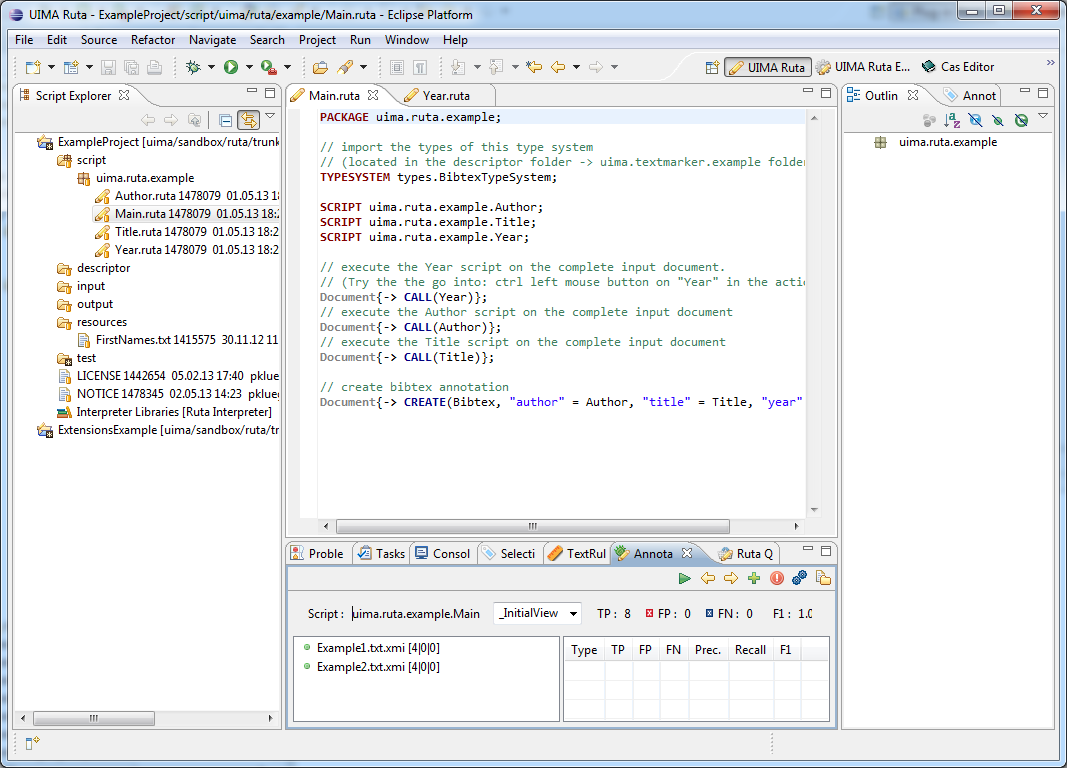Click Collapse All icon in Script Explorer
The width and height of the screenshot is (1067, 768).
225,120
